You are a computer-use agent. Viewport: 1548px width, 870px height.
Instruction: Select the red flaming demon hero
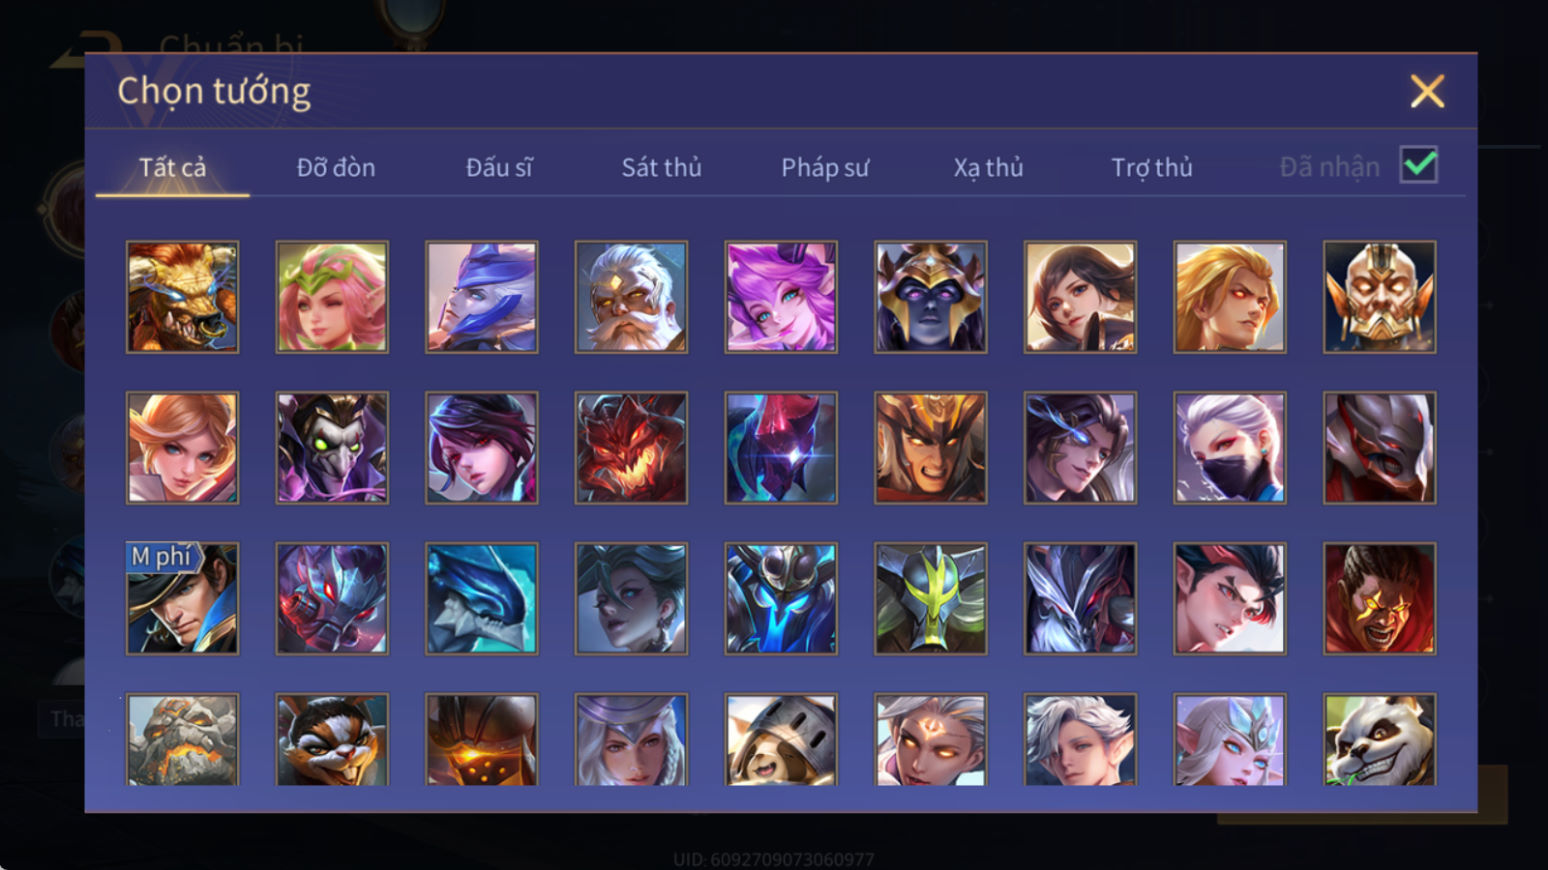pyautogui.click(x=631, y=448)
